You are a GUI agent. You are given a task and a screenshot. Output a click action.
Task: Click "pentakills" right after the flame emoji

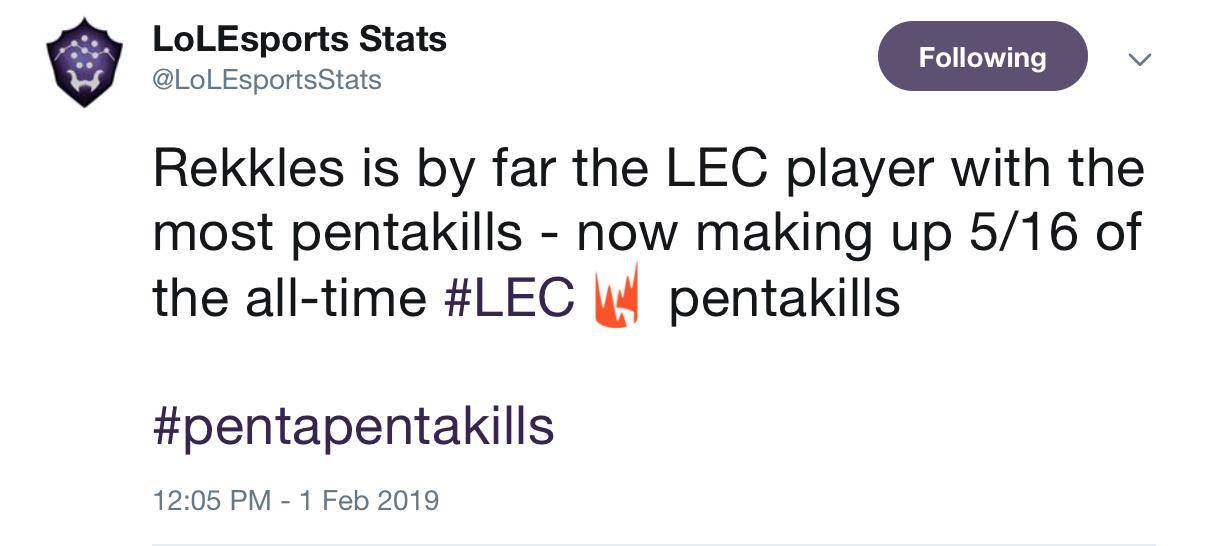click(x=783, y=299)
